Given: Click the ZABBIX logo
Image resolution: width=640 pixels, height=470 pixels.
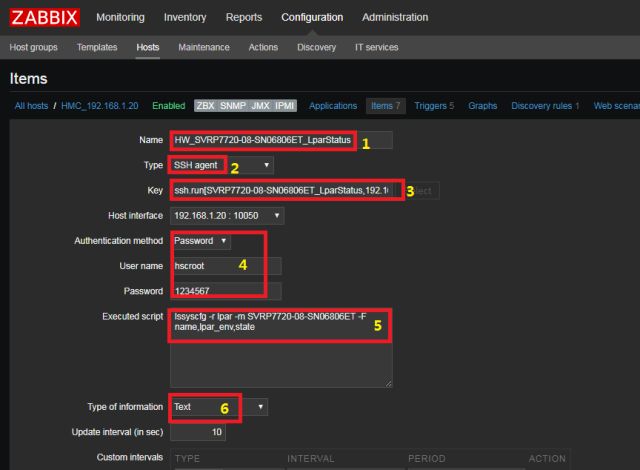Looking at the screenshot, I should [x=44, y=18].
